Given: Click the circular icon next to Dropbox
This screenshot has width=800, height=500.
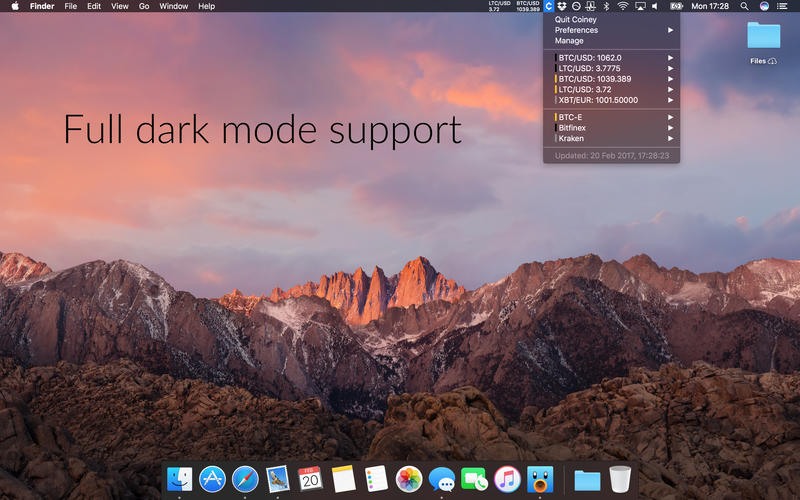Looking at the screenshot, I should (576, 6).
